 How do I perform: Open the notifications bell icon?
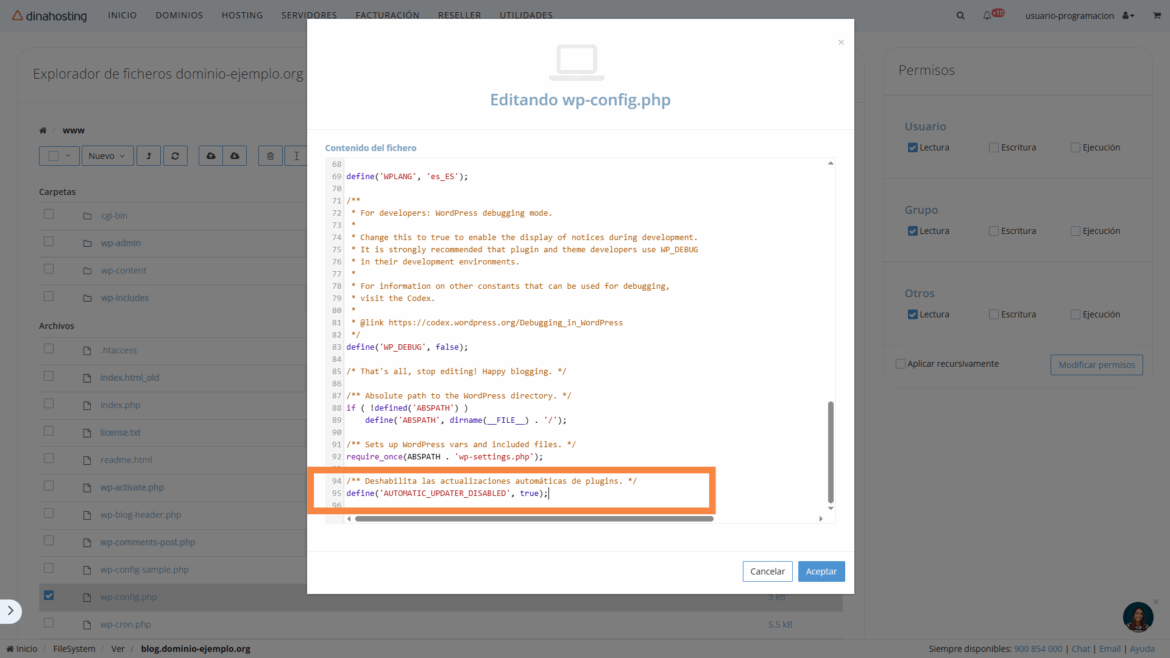pos(988,16)
